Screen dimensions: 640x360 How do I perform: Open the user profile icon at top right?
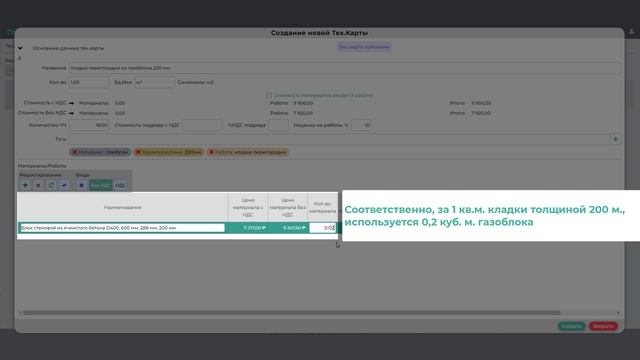(631, 32)
